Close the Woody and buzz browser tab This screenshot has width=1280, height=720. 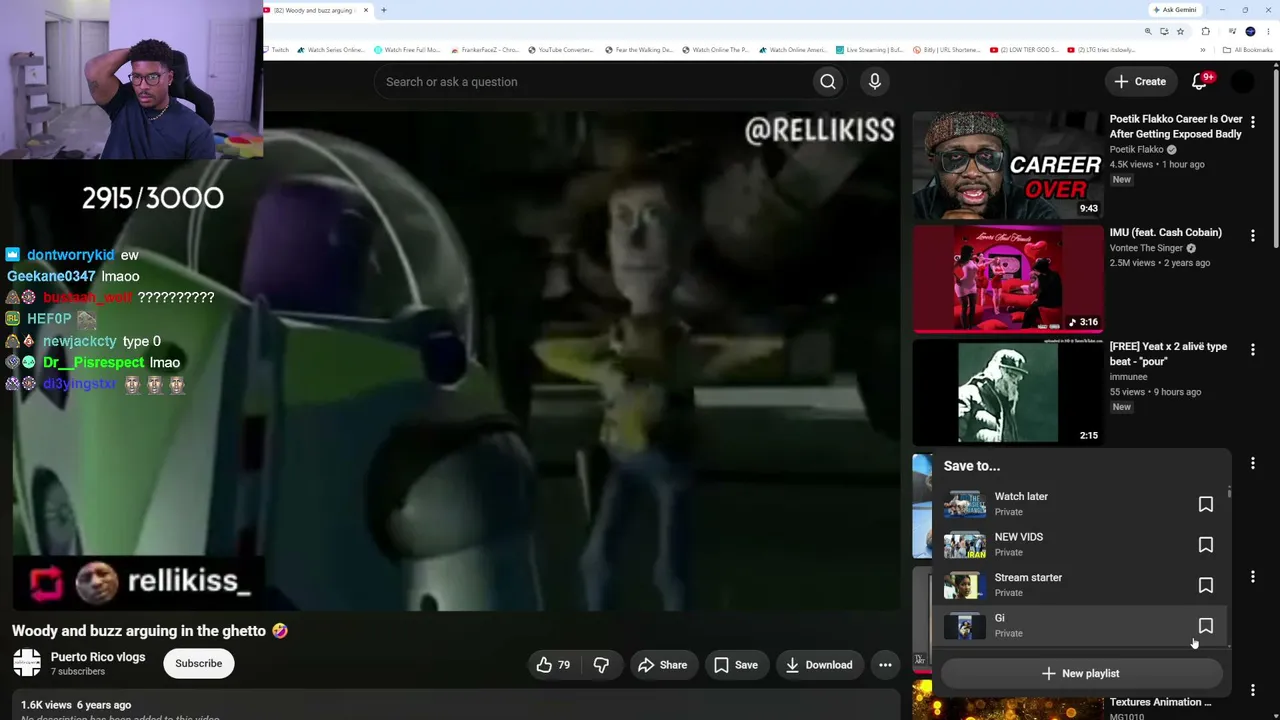coord(366,10)
